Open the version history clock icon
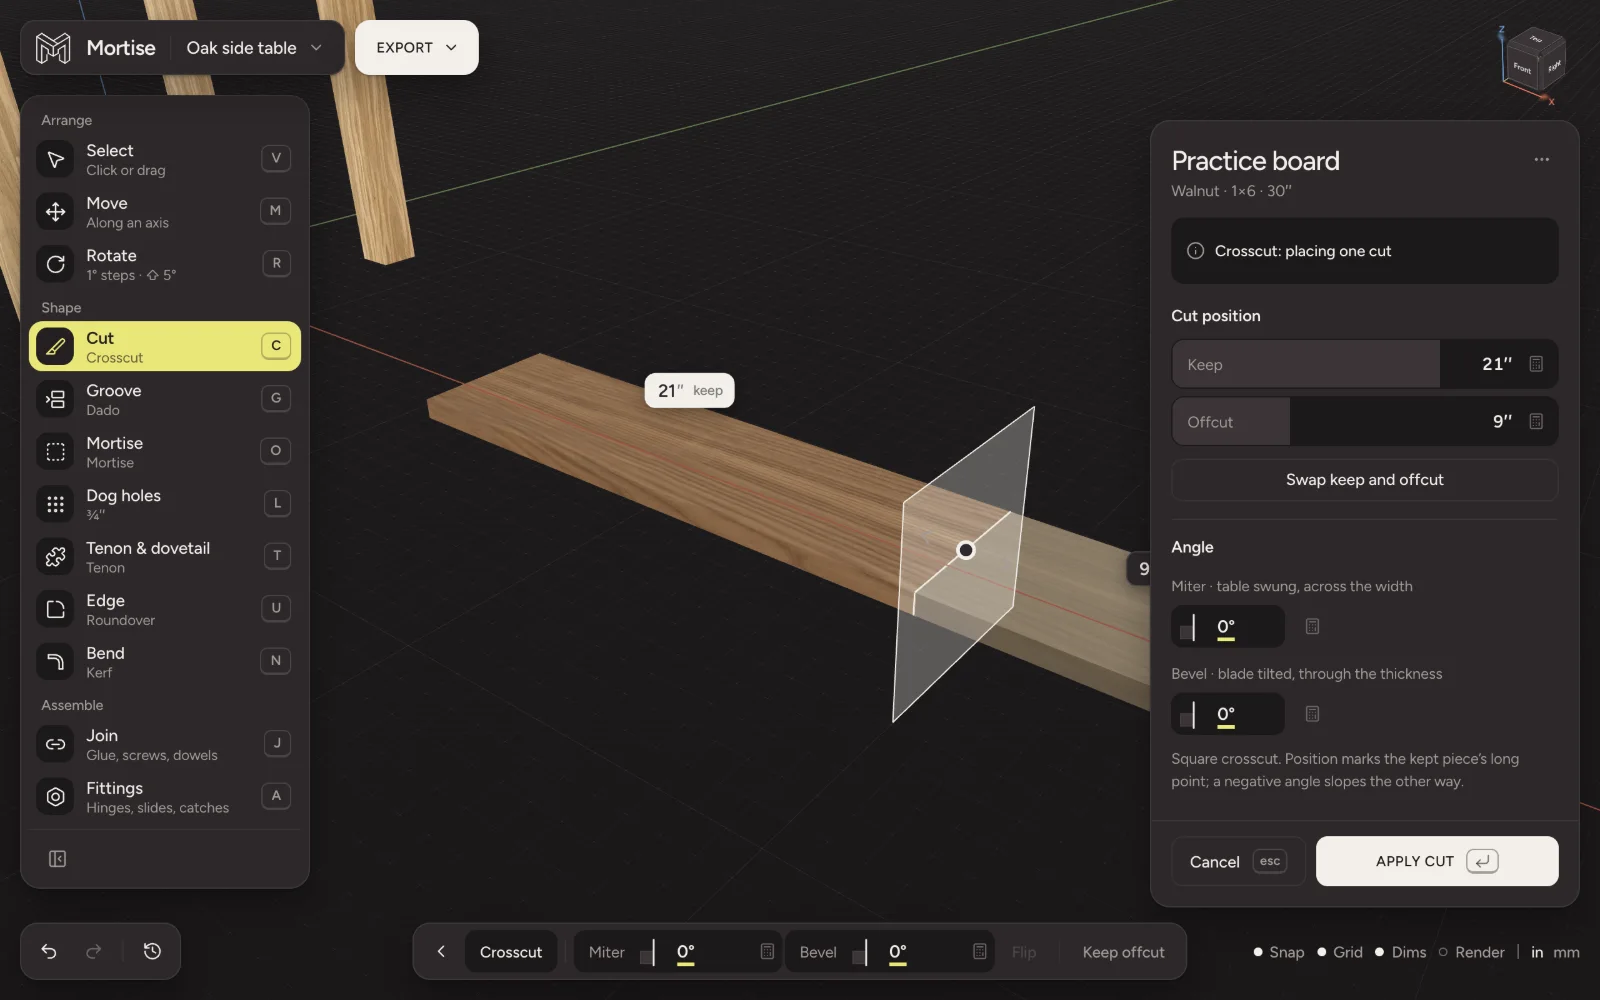Screen dimensions: 1600x1000 click(x=152, y=951)
